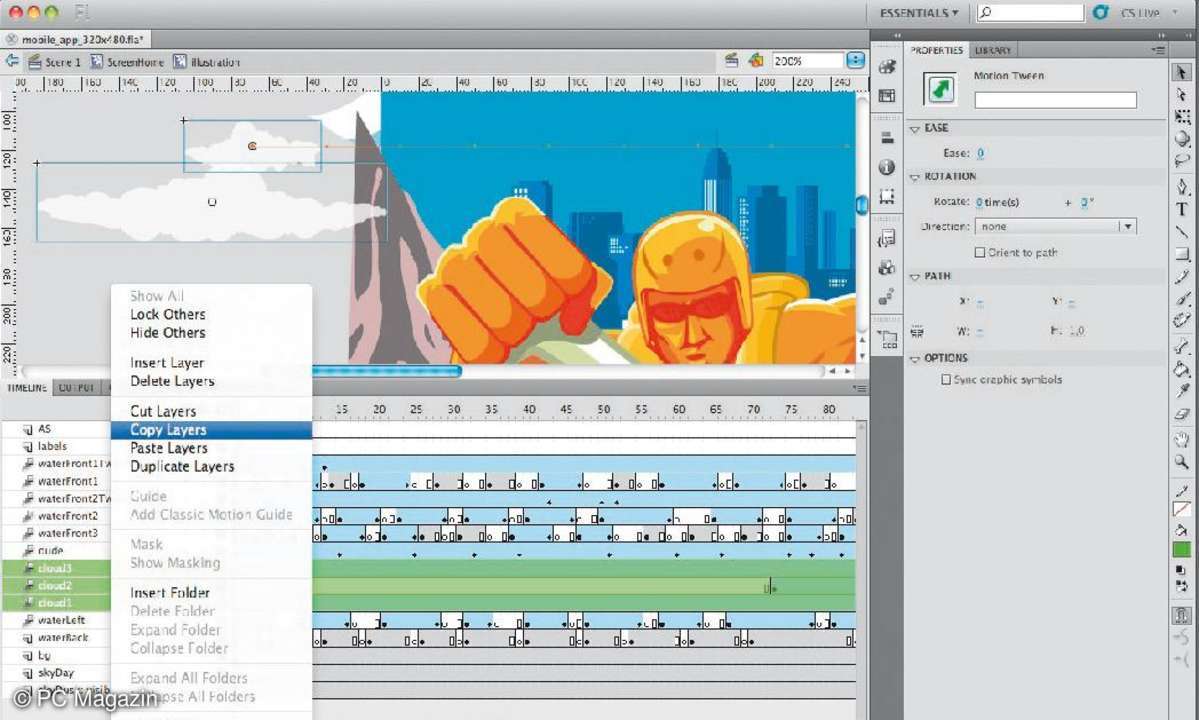Select the 3D Rotation tool
Image resolution: width=1199 pixels, height=720 pixels.
click(1182, 138)
